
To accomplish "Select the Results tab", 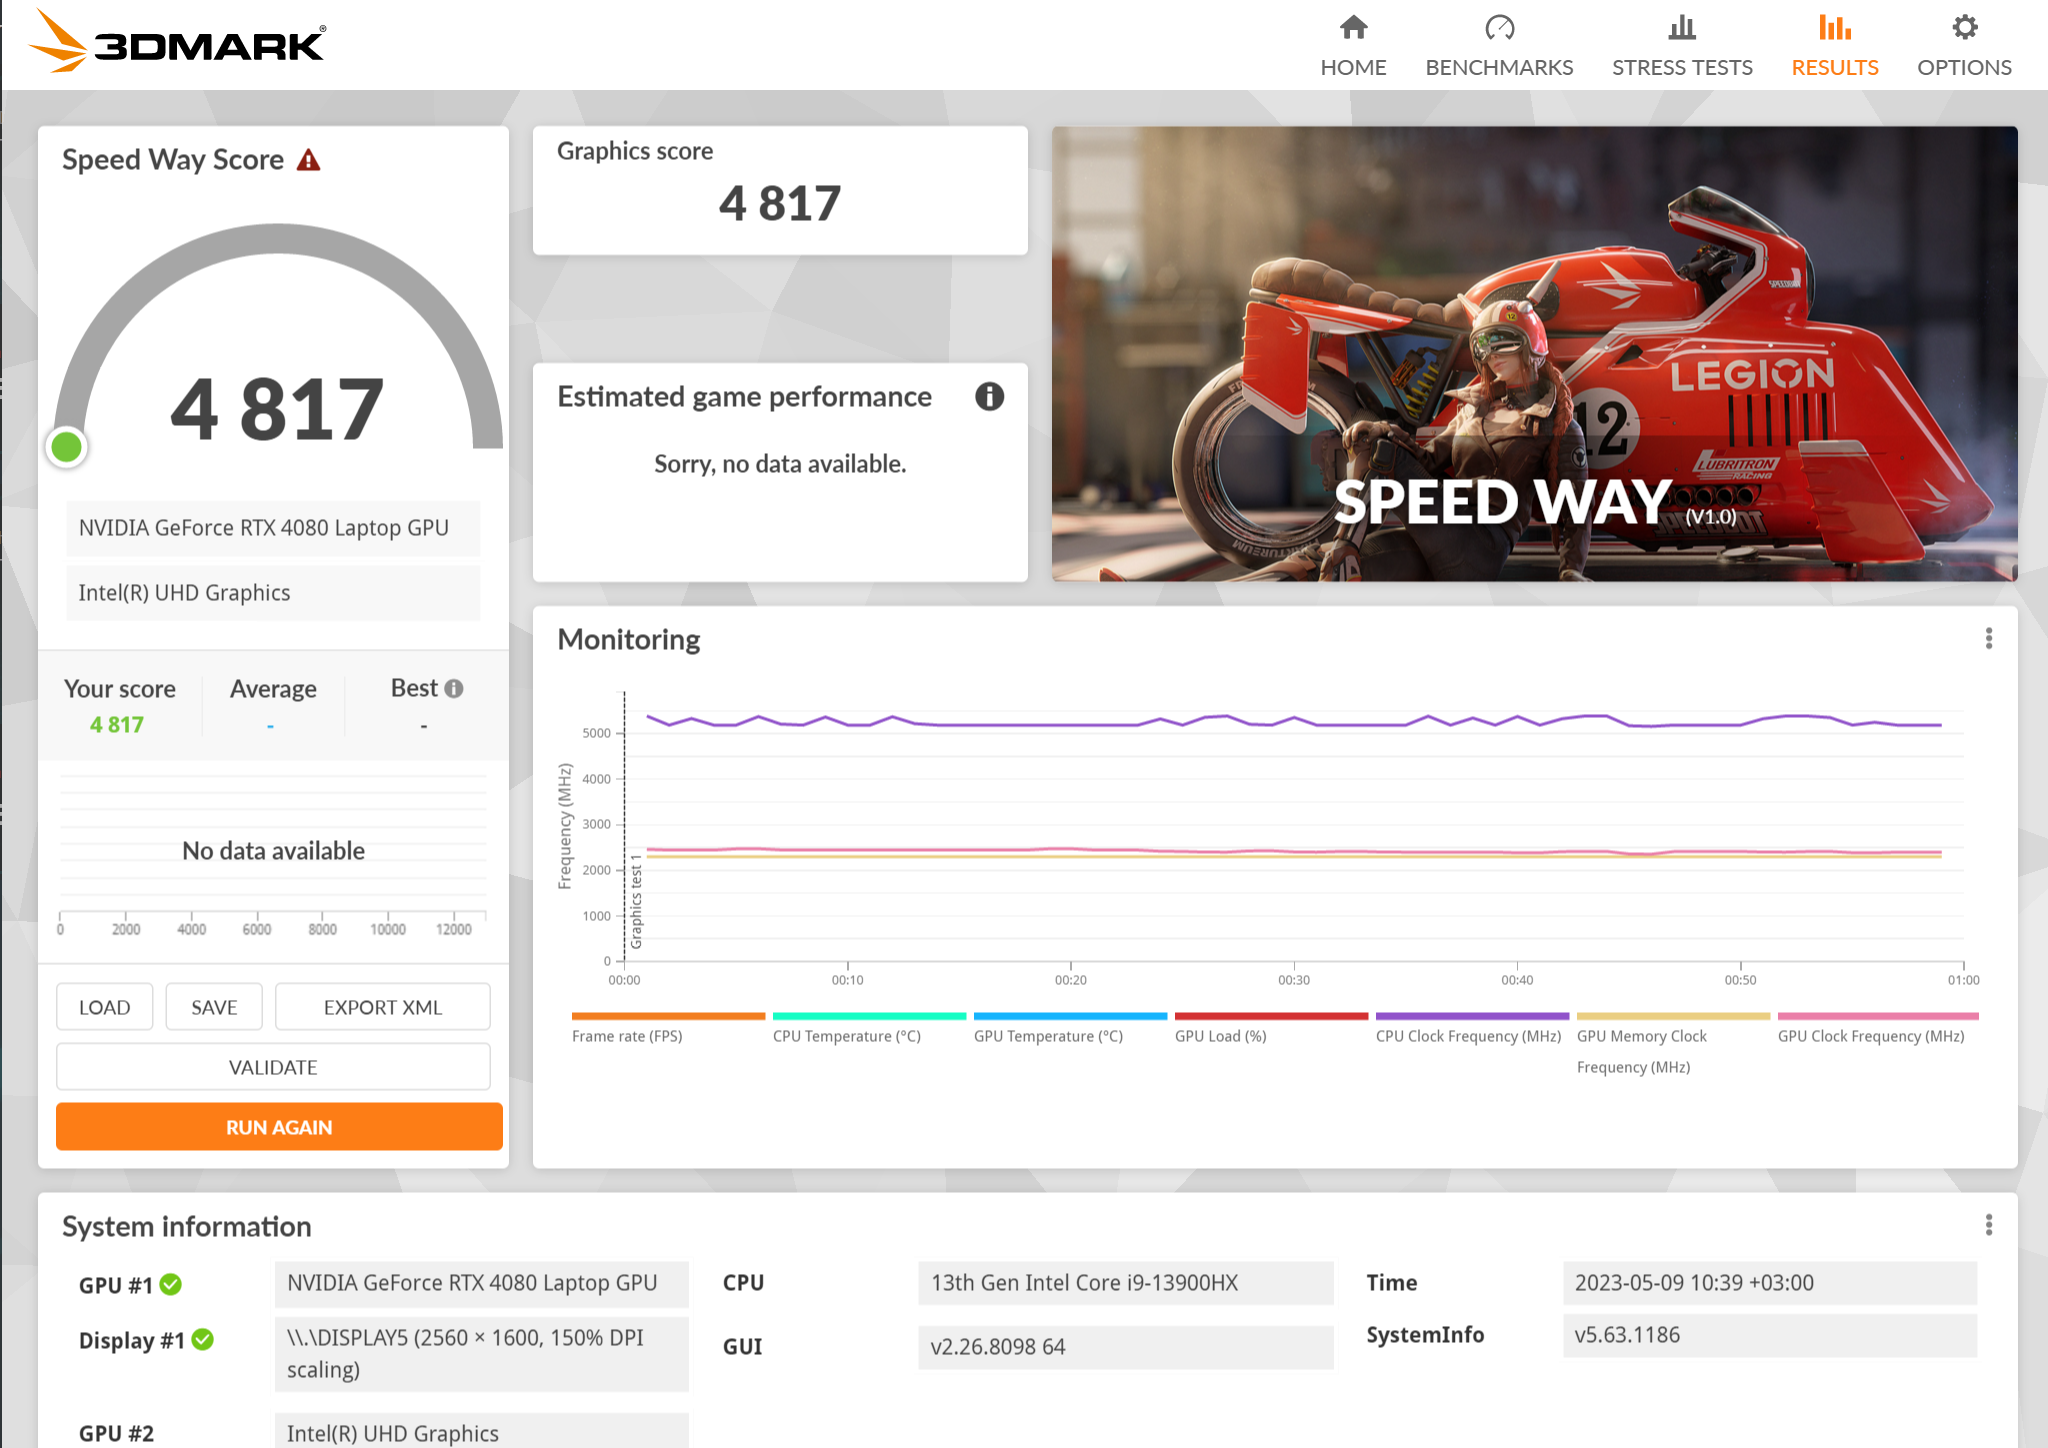I will (1835, 46).
